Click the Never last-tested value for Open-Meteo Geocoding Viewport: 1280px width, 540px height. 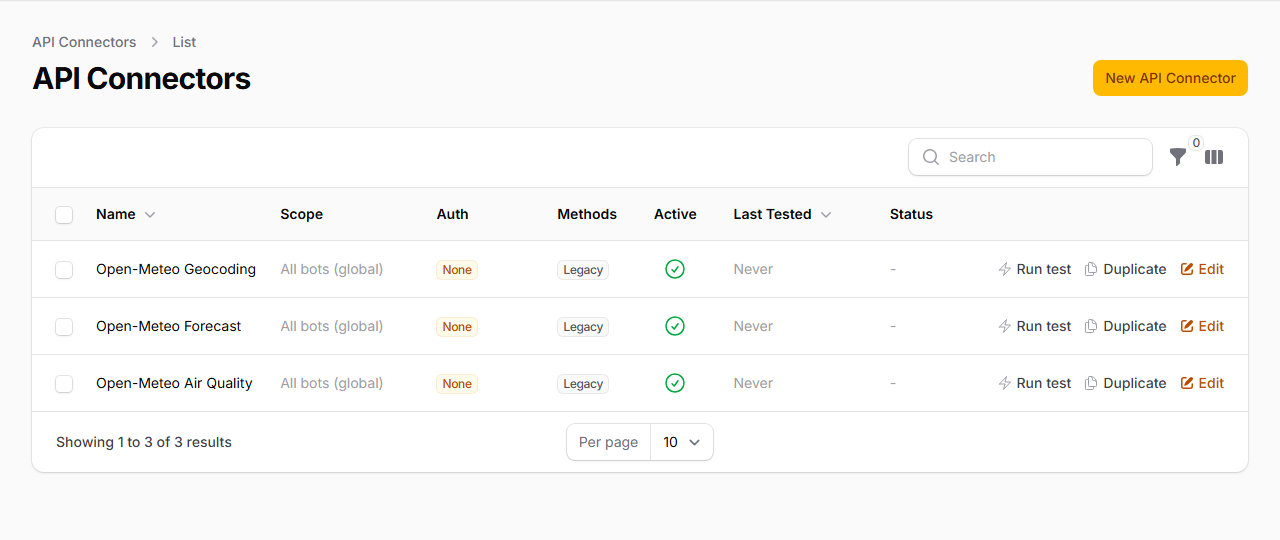pos(753,269)
